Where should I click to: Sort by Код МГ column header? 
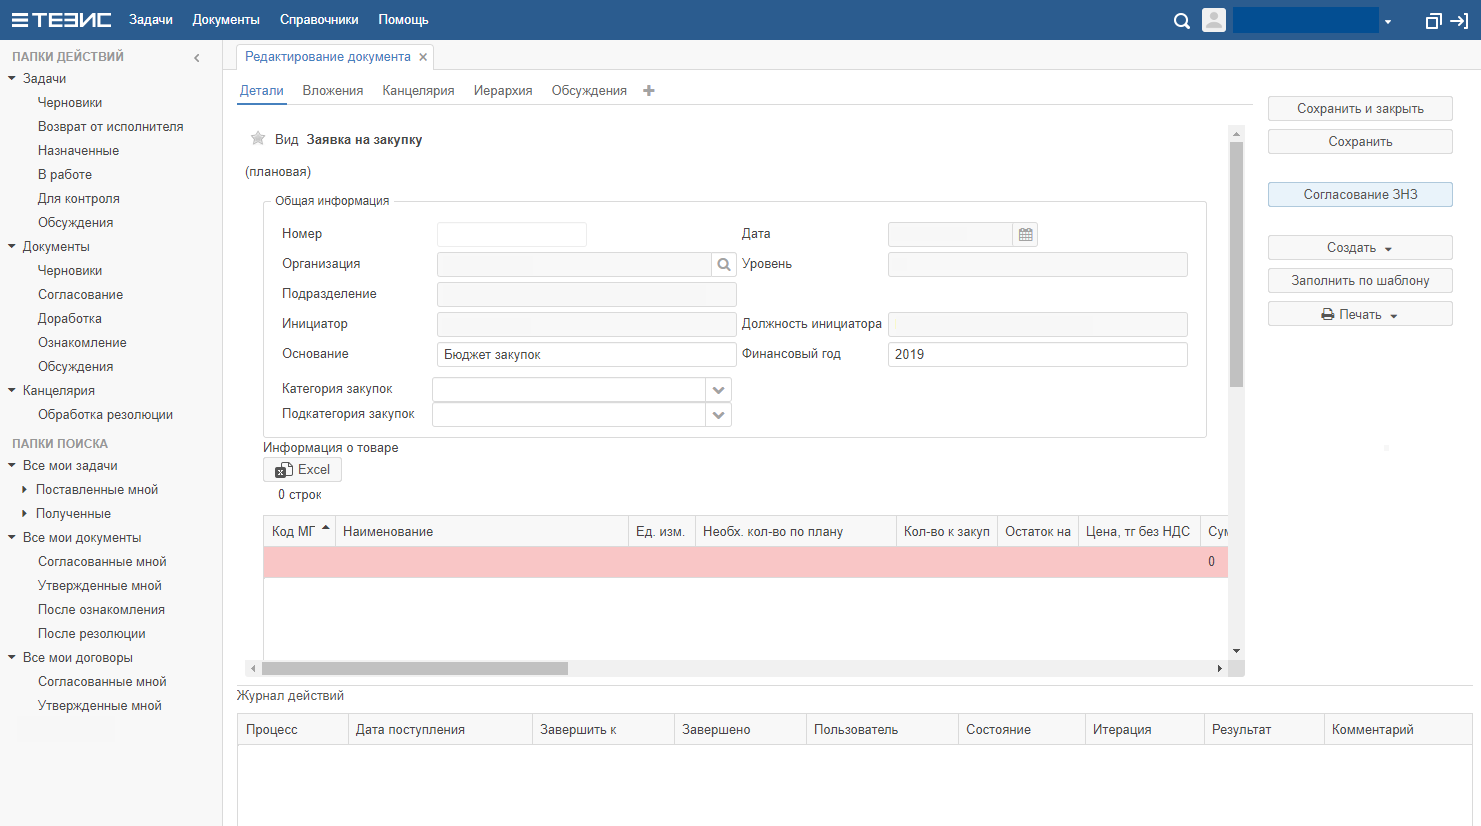tap(300, 532)
